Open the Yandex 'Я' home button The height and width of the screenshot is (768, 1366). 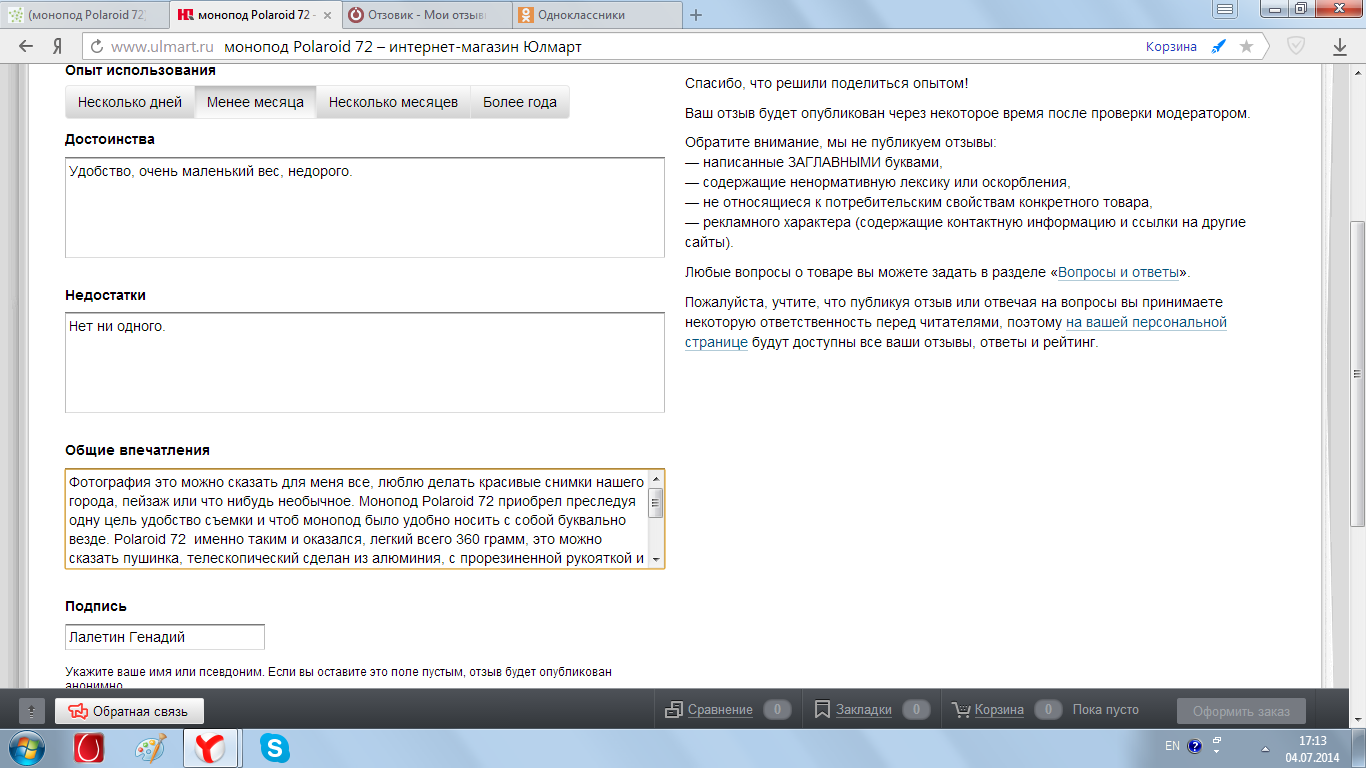(59, 47)
